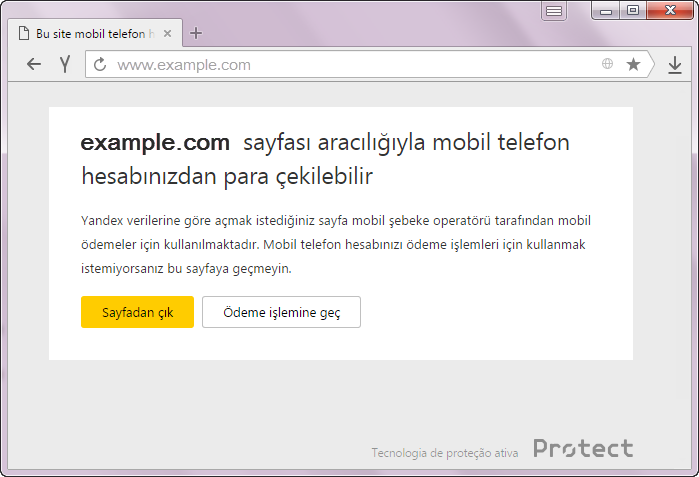Open Yandex home via the Y icon
This screenshot has width=699, height=477.
click(x=65, y=65)
